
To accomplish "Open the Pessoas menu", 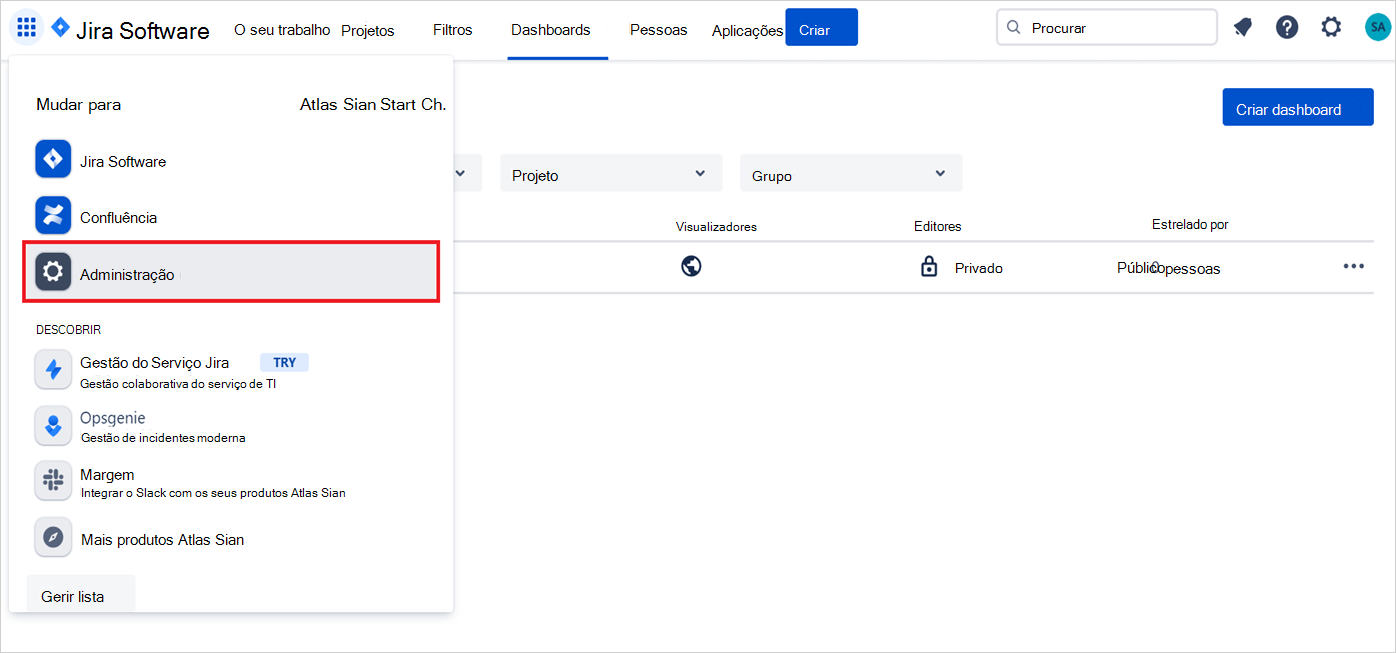I will 658,30.
